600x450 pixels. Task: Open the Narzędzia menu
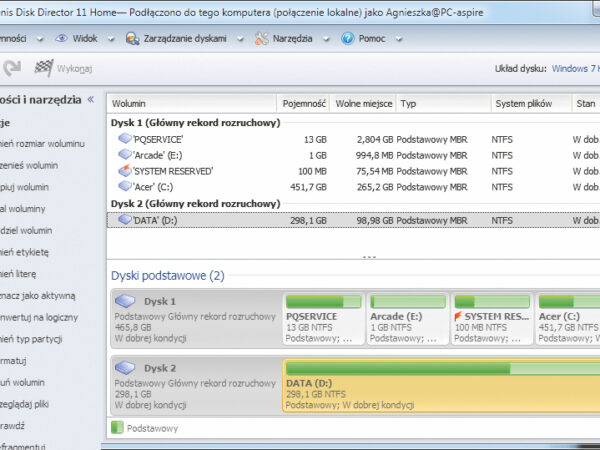(x=294, y=39)
